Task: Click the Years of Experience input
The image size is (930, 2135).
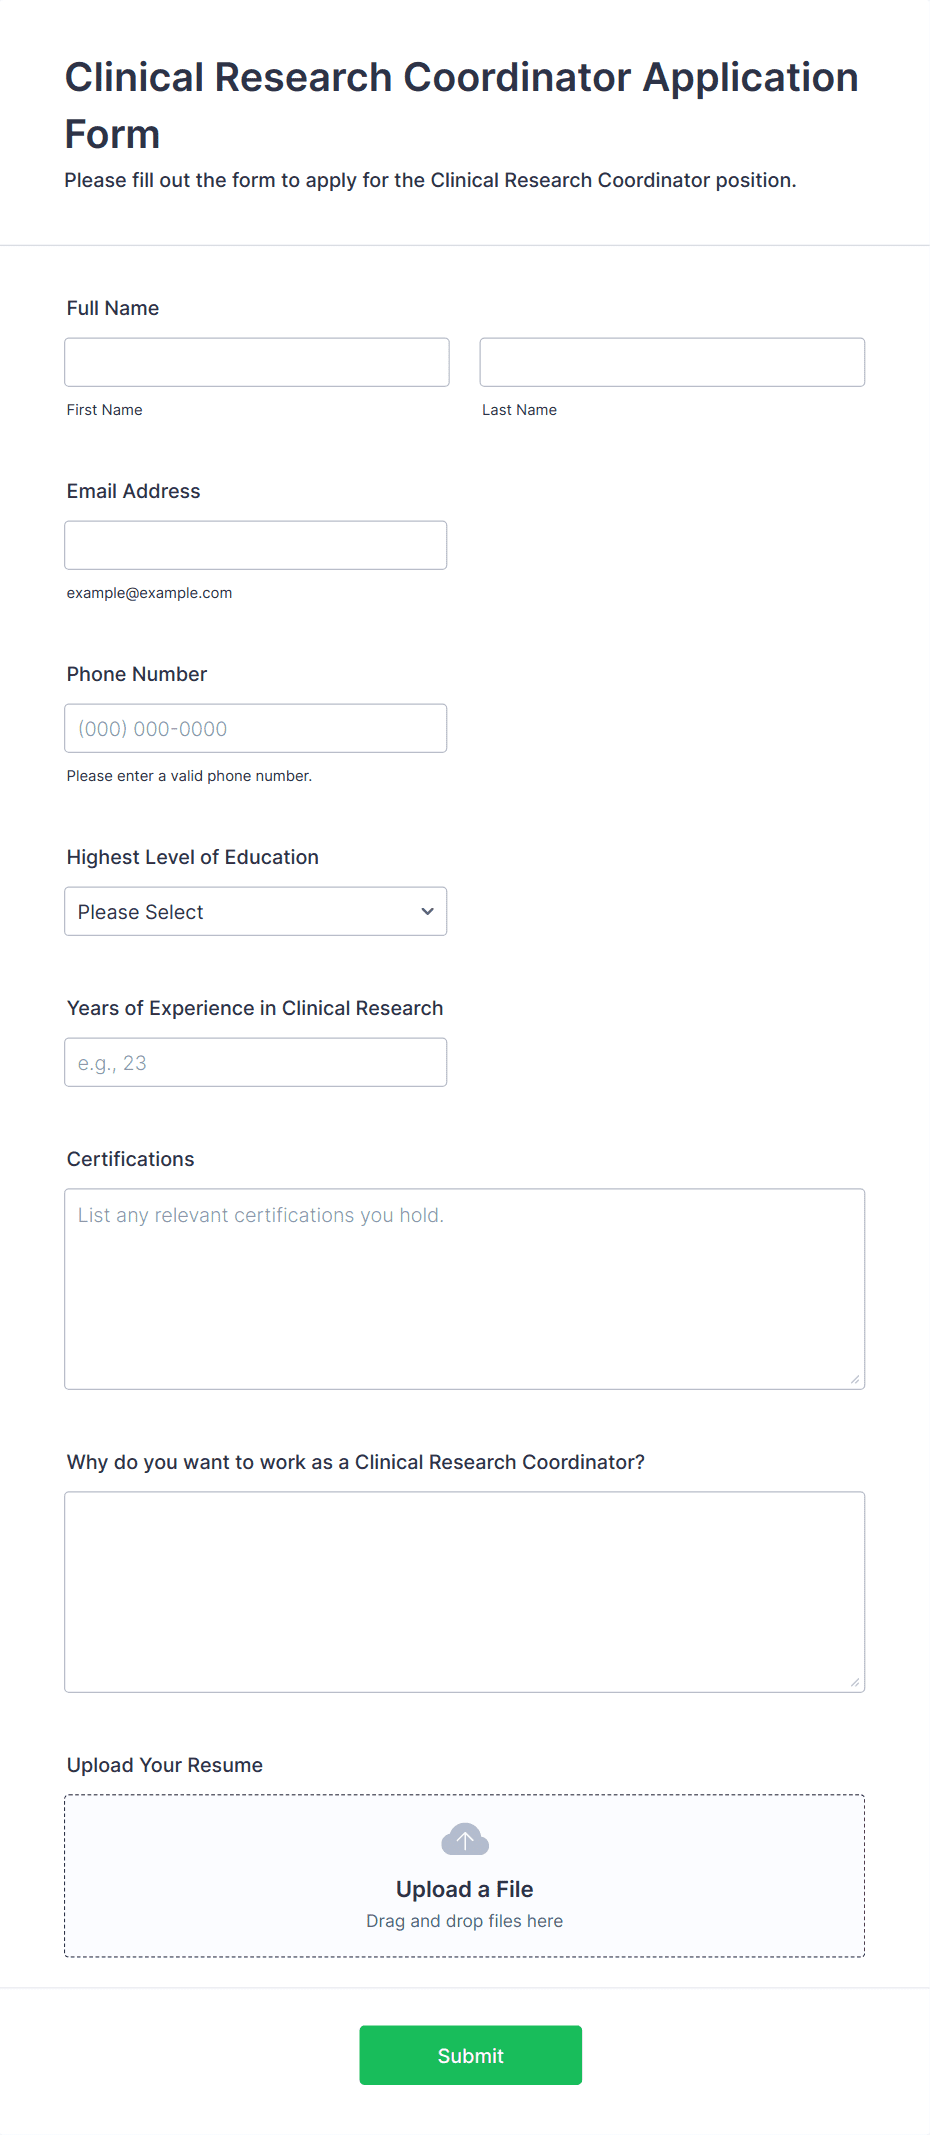Action: tap(255, 1062)
